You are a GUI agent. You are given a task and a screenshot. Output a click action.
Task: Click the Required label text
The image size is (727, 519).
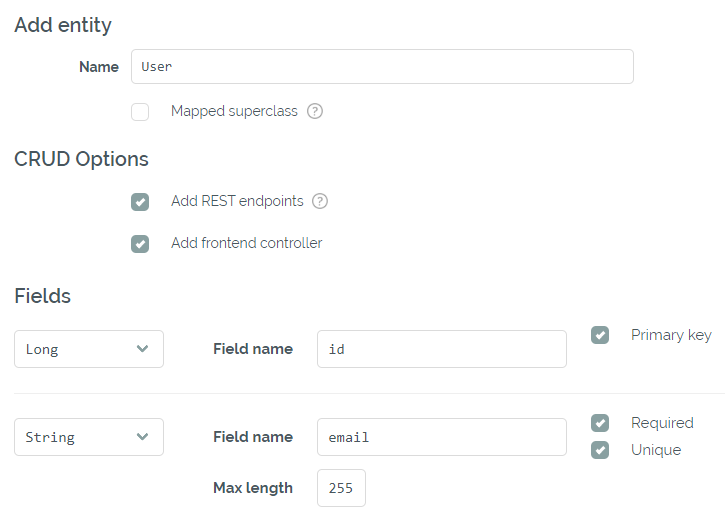[662, 423]
